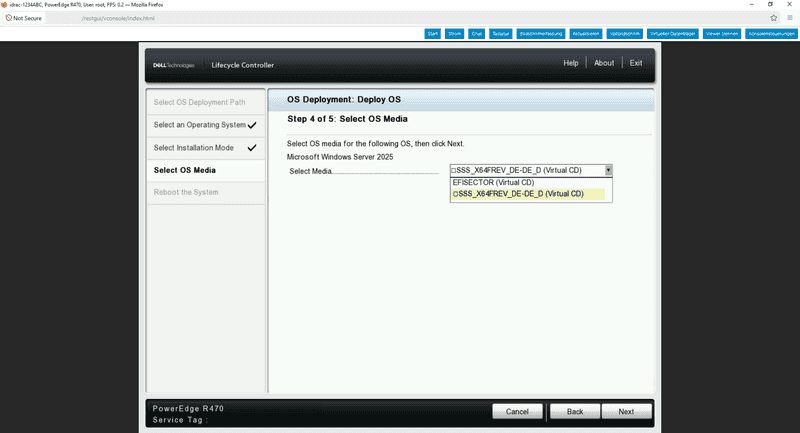Click Exit in the Lifecycle Controller header
The width and height of the screenshot is (800, 433).
636,63
